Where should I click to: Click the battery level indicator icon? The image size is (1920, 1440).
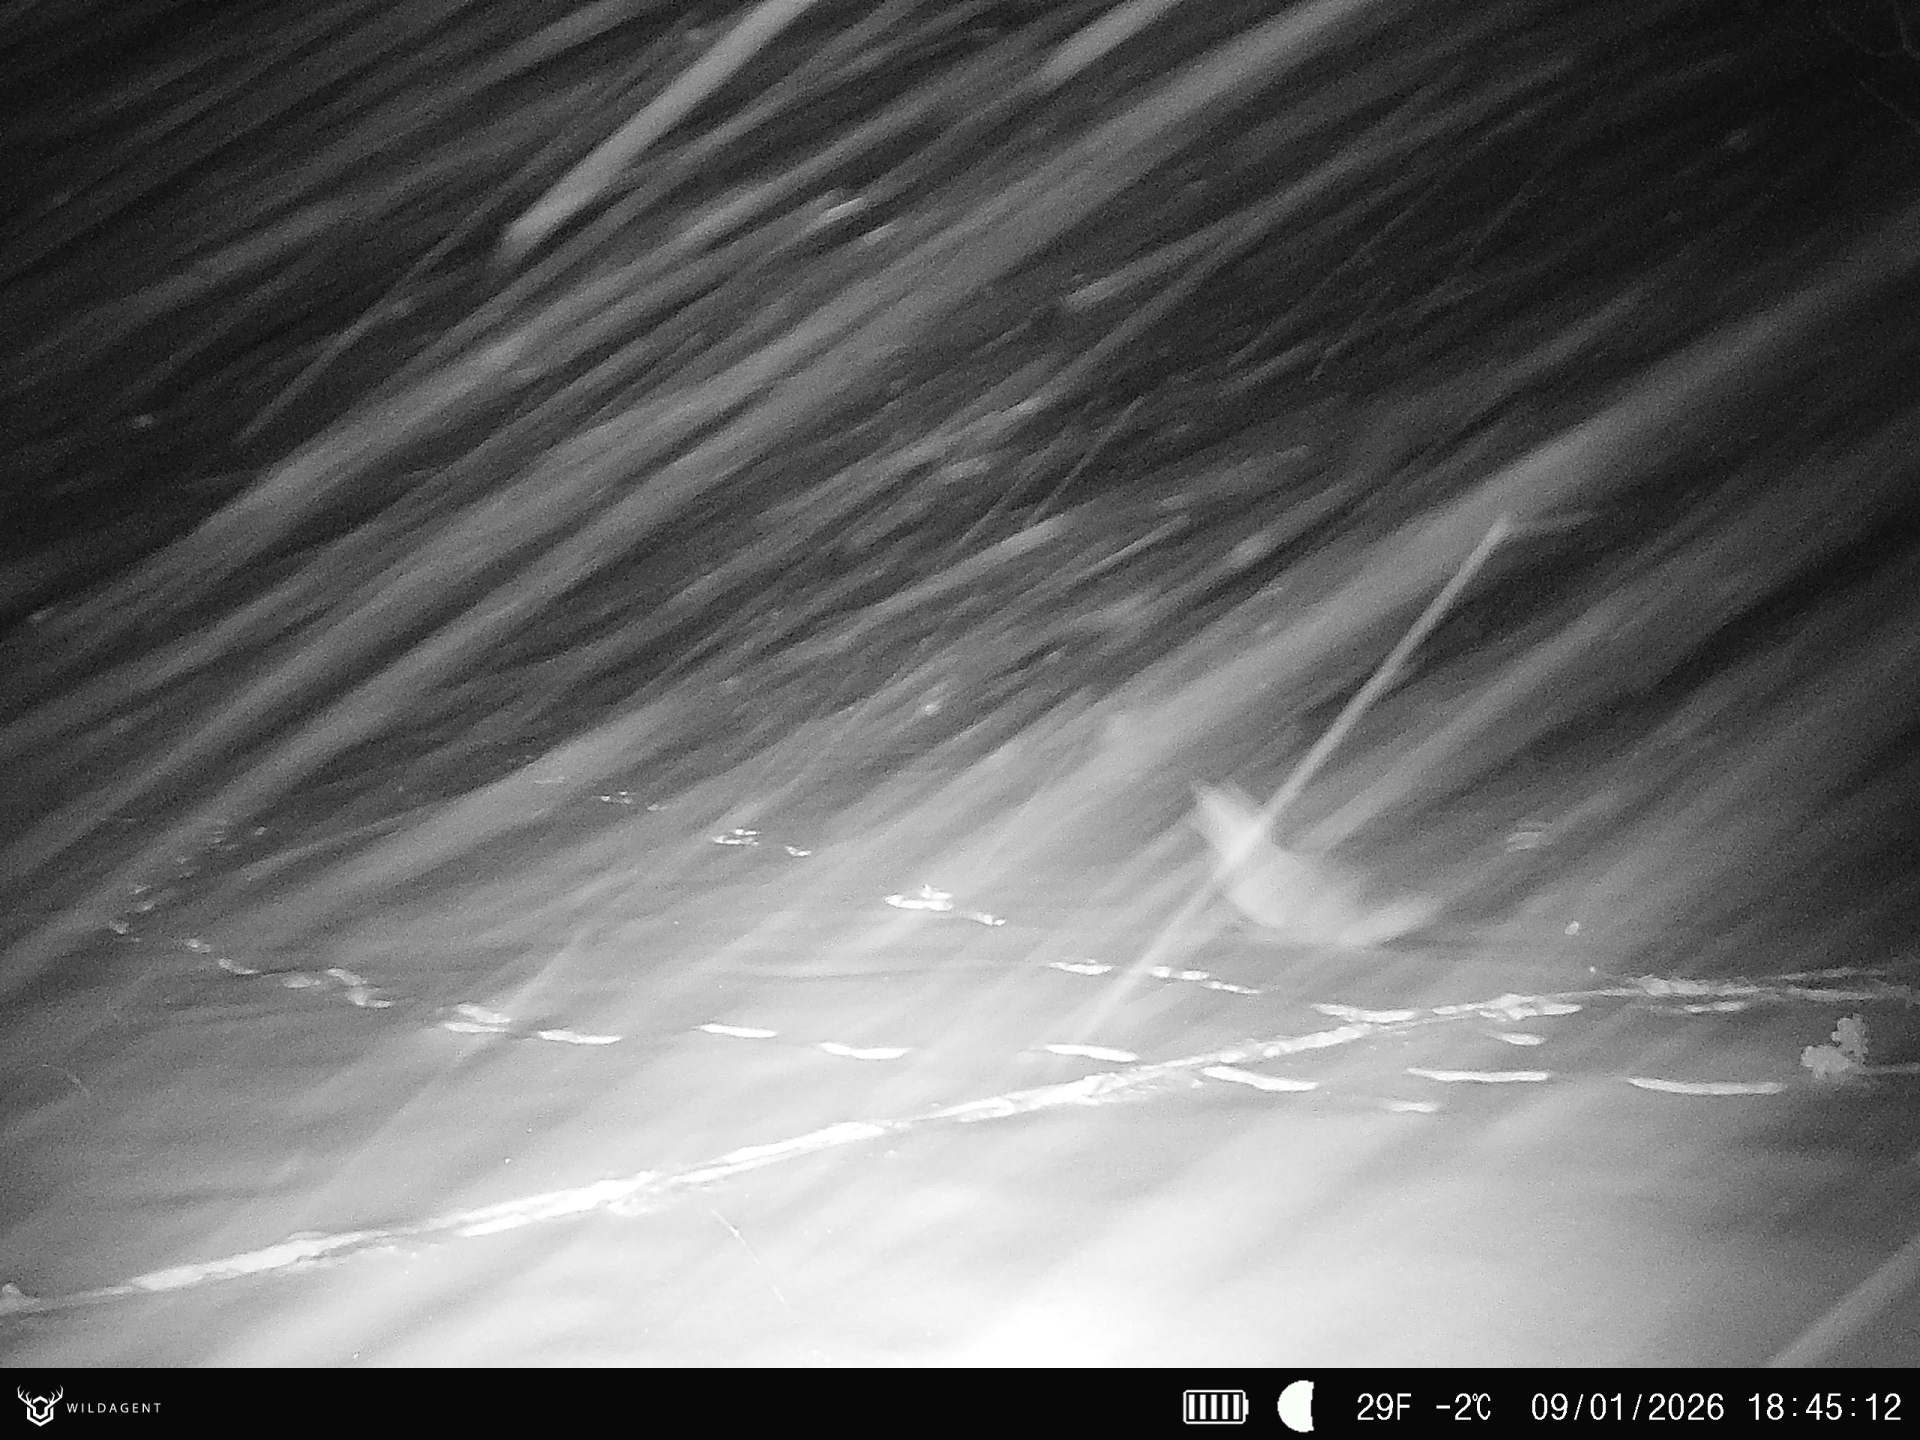pyautogui.click(x=1215, y=1407)
